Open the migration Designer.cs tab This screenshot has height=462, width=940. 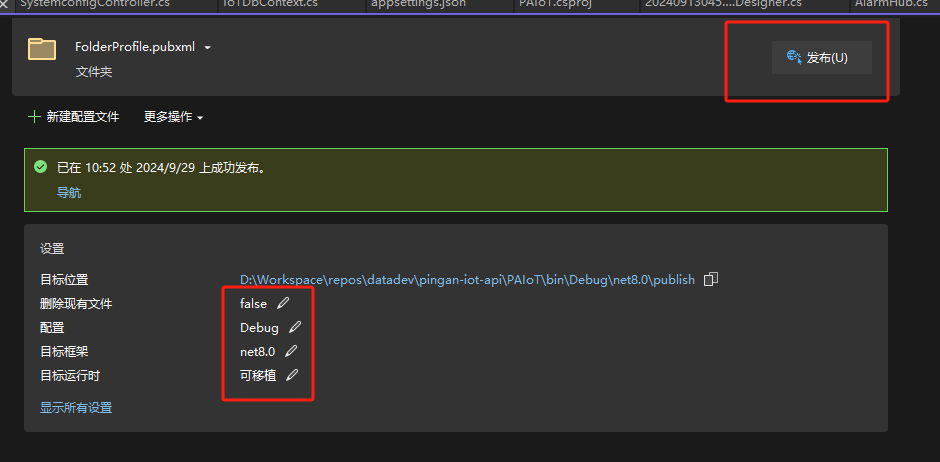coord(723,4)
